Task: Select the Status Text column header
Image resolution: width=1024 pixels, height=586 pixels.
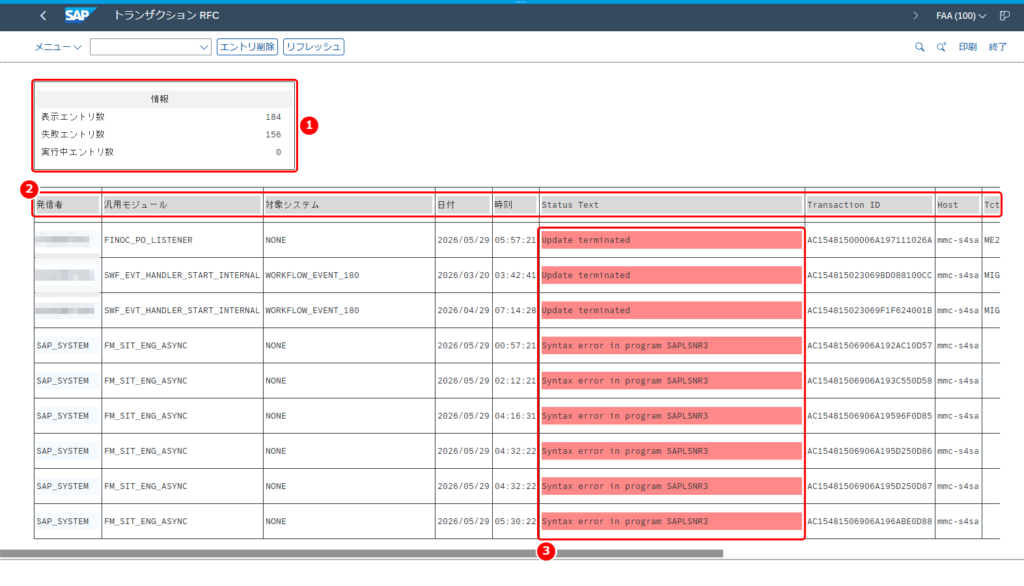Action: pos(671,205)
